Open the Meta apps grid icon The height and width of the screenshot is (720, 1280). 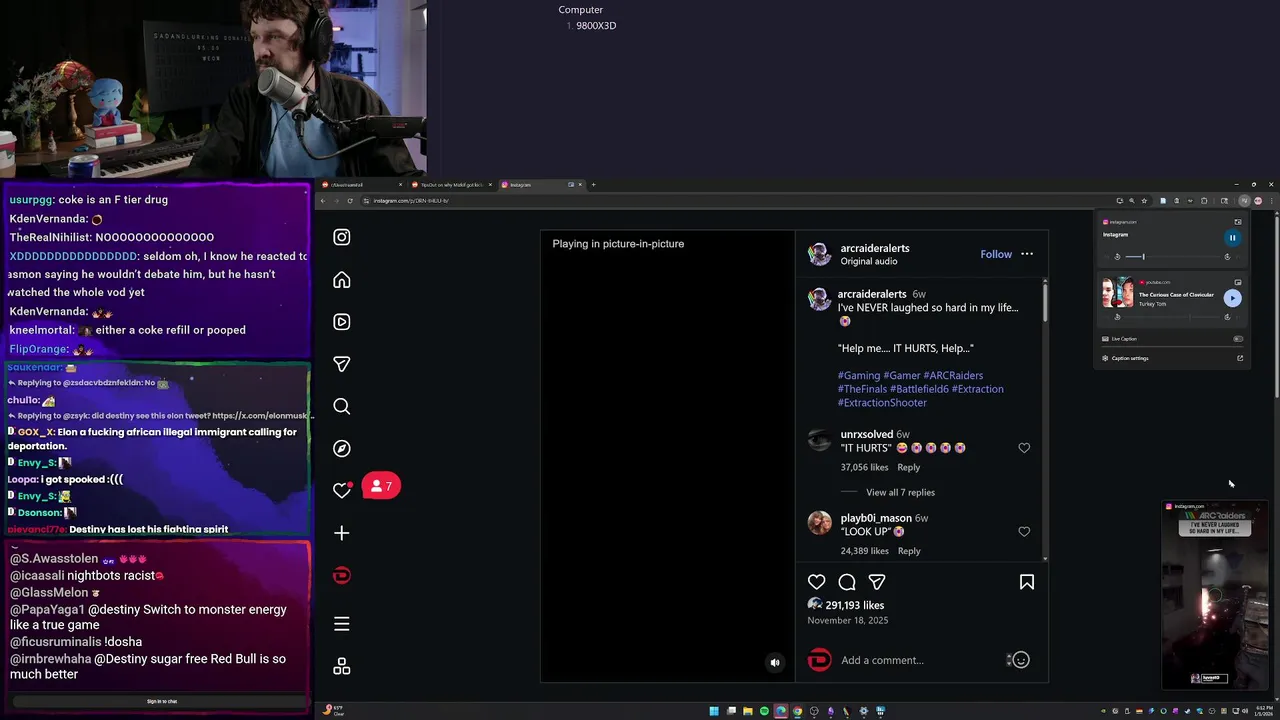342,666
